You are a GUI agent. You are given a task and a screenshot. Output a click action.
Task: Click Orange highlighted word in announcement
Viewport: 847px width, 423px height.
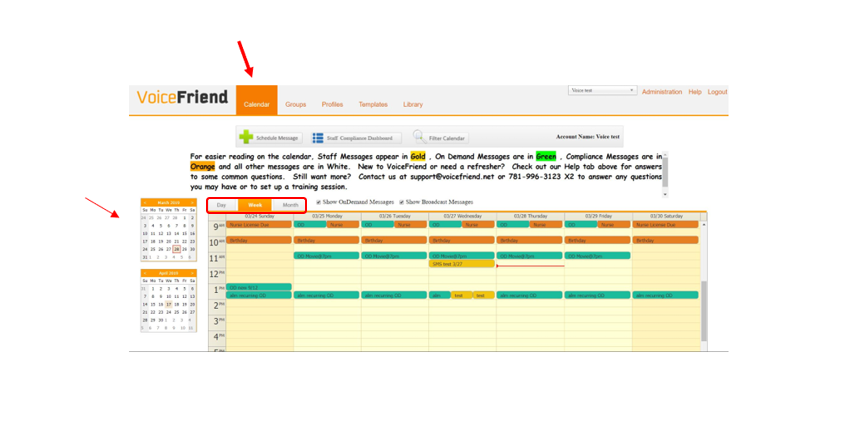point(203,166)
